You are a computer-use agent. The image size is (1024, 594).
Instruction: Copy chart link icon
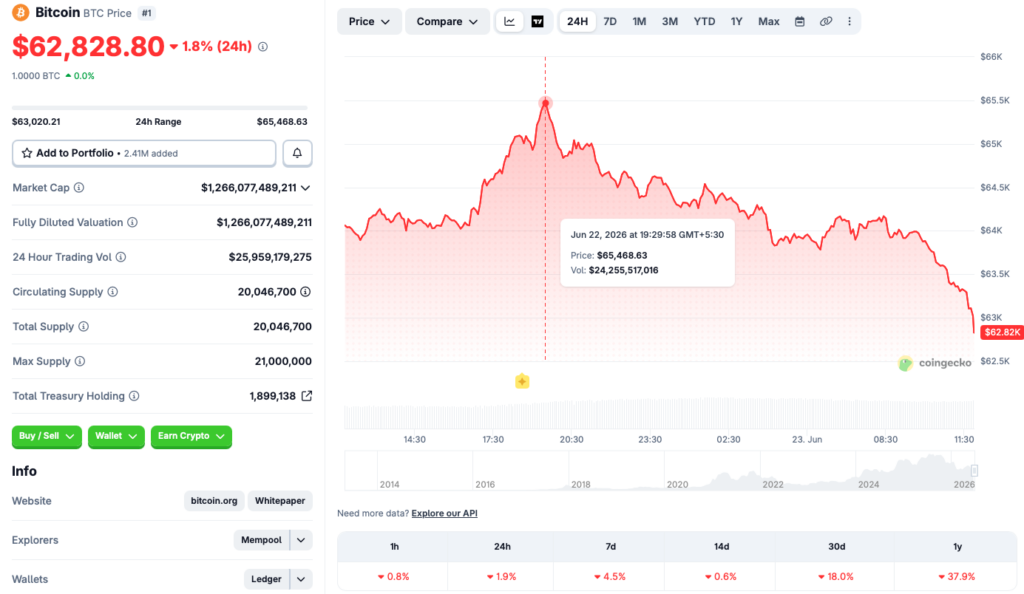(826, 22)
